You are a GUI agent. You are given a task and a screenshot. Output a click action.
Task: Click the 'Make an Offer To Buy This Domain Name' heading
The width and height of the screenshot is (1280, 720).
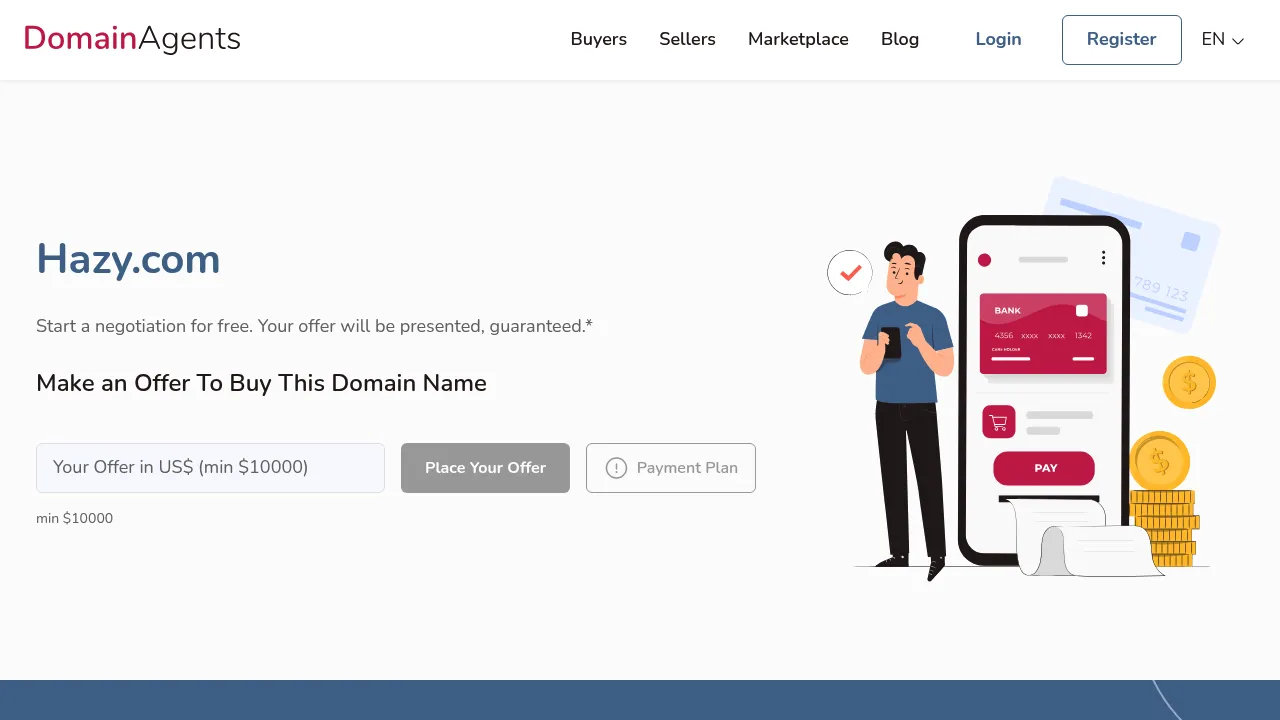pyautogui.click(x=261, y=383)
